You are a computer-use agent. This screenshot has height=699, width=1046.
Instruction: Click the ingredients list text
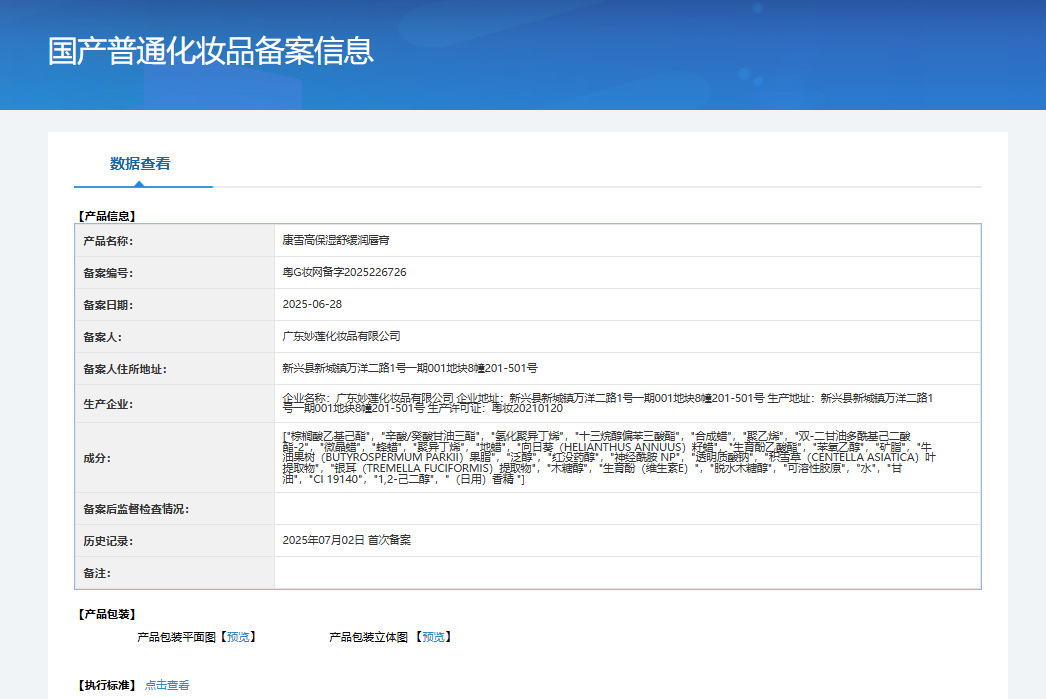(x=609, y=458)
